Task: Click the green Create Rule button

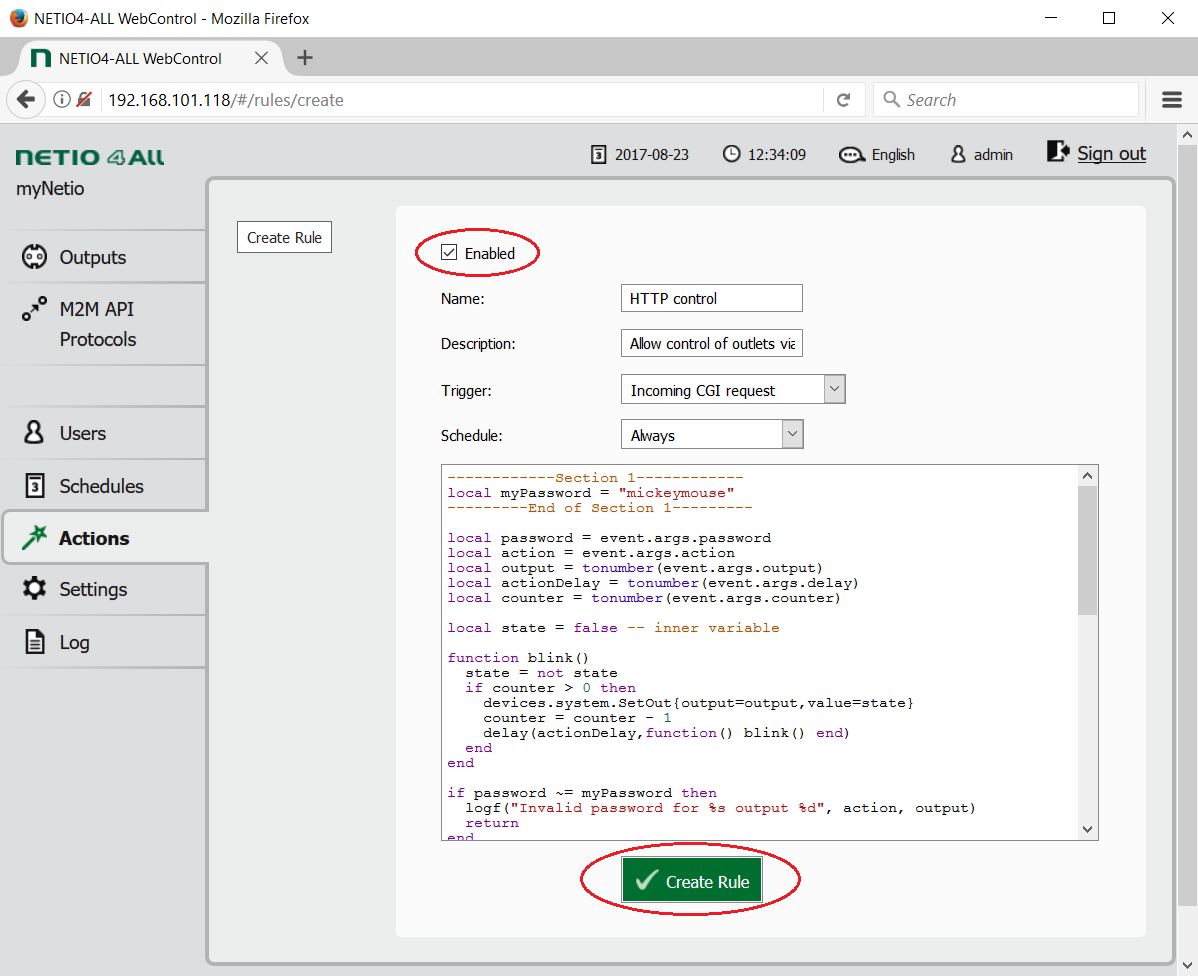Action: pyautogui.click(x=691, y=880)
